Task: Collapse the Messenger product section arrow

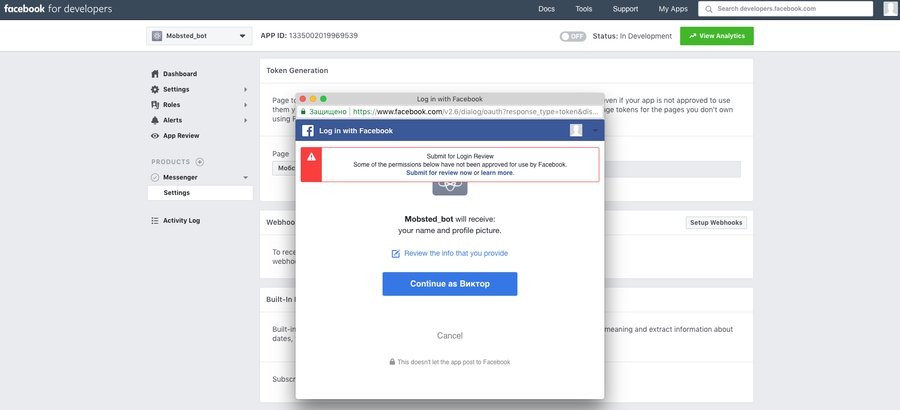Action: point(245,178)
